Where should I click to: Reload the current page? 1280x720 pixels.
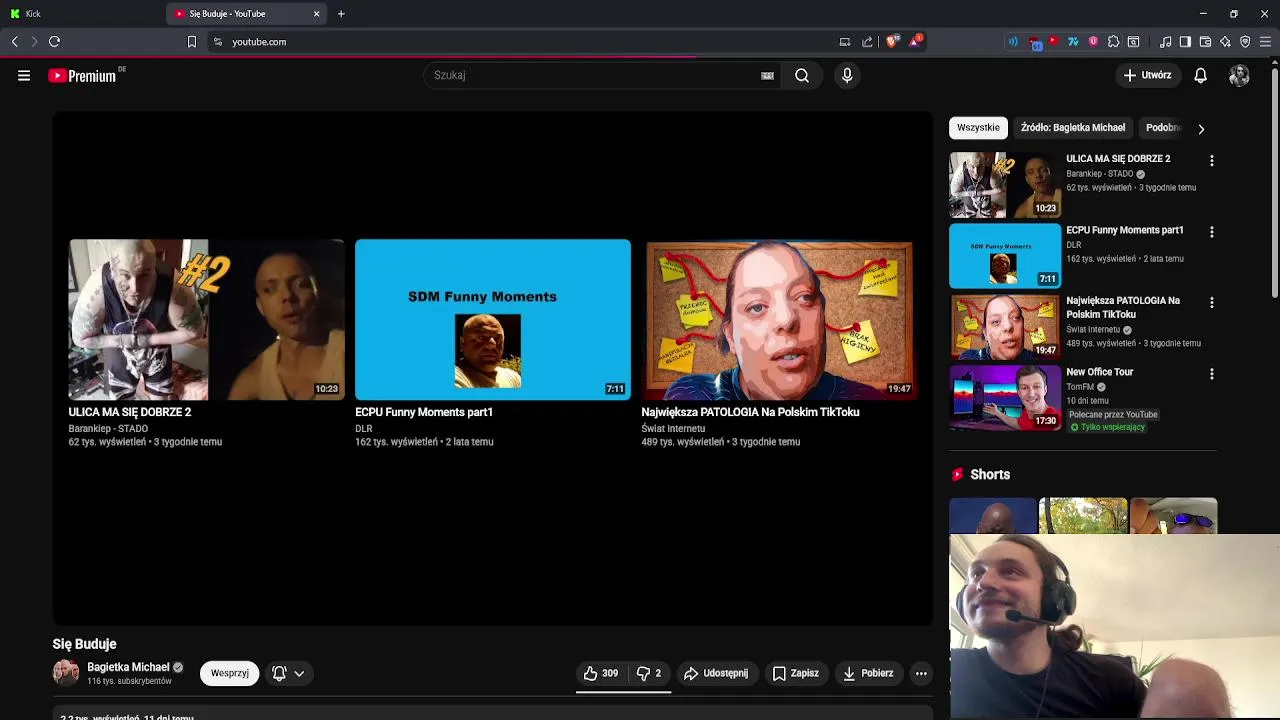[x=55, y=42]
